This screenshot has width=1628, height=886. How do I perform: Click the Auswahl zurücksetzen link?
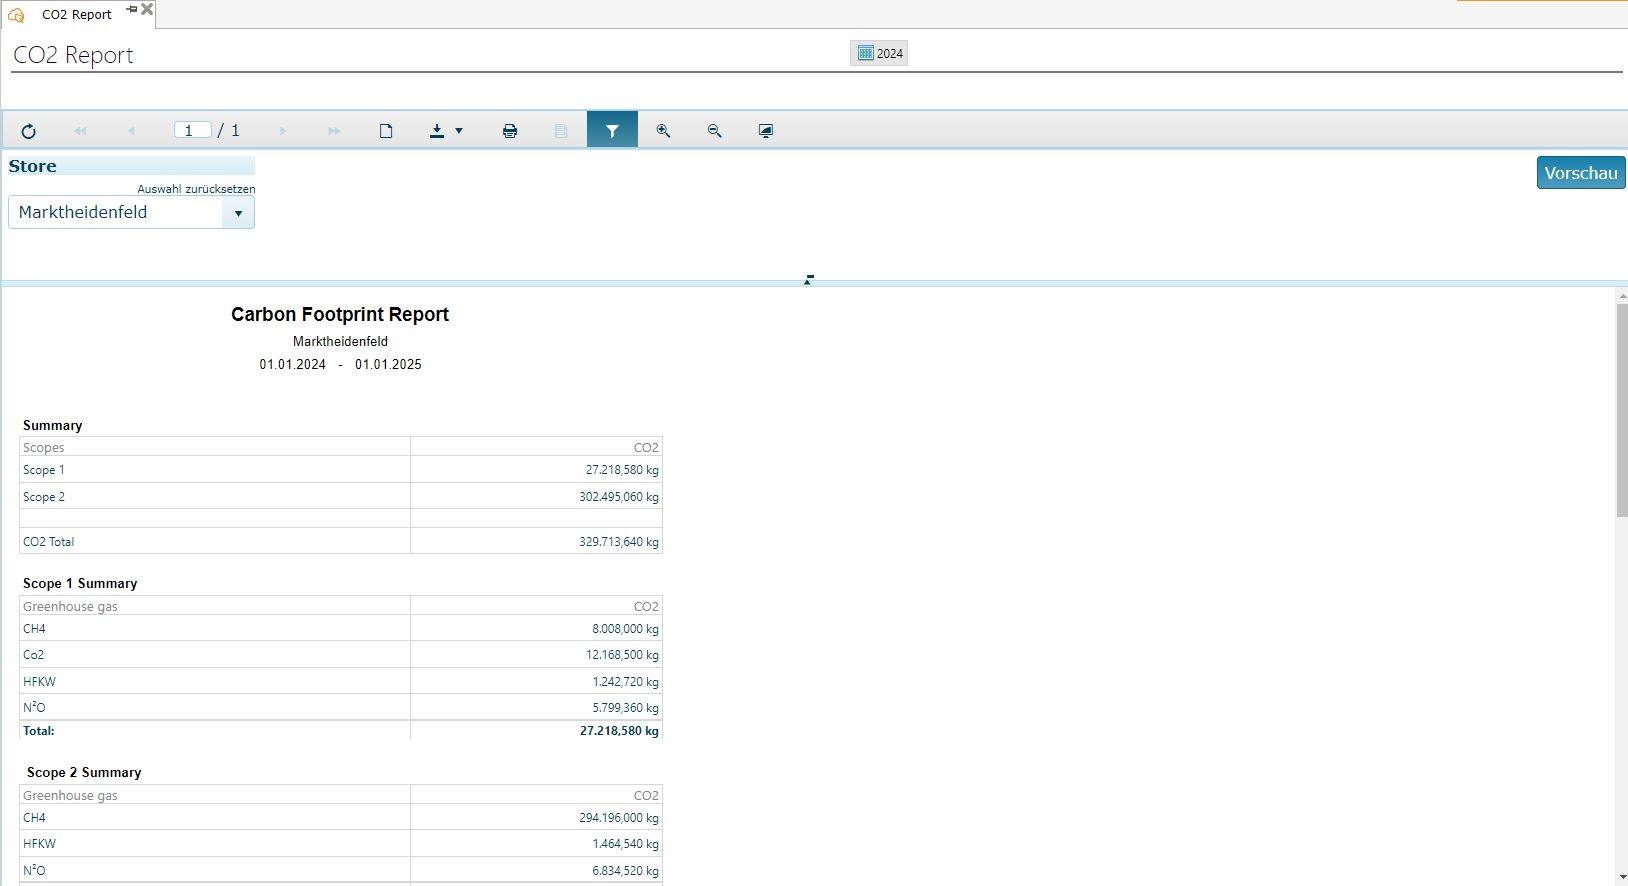(x=196, y=189)
